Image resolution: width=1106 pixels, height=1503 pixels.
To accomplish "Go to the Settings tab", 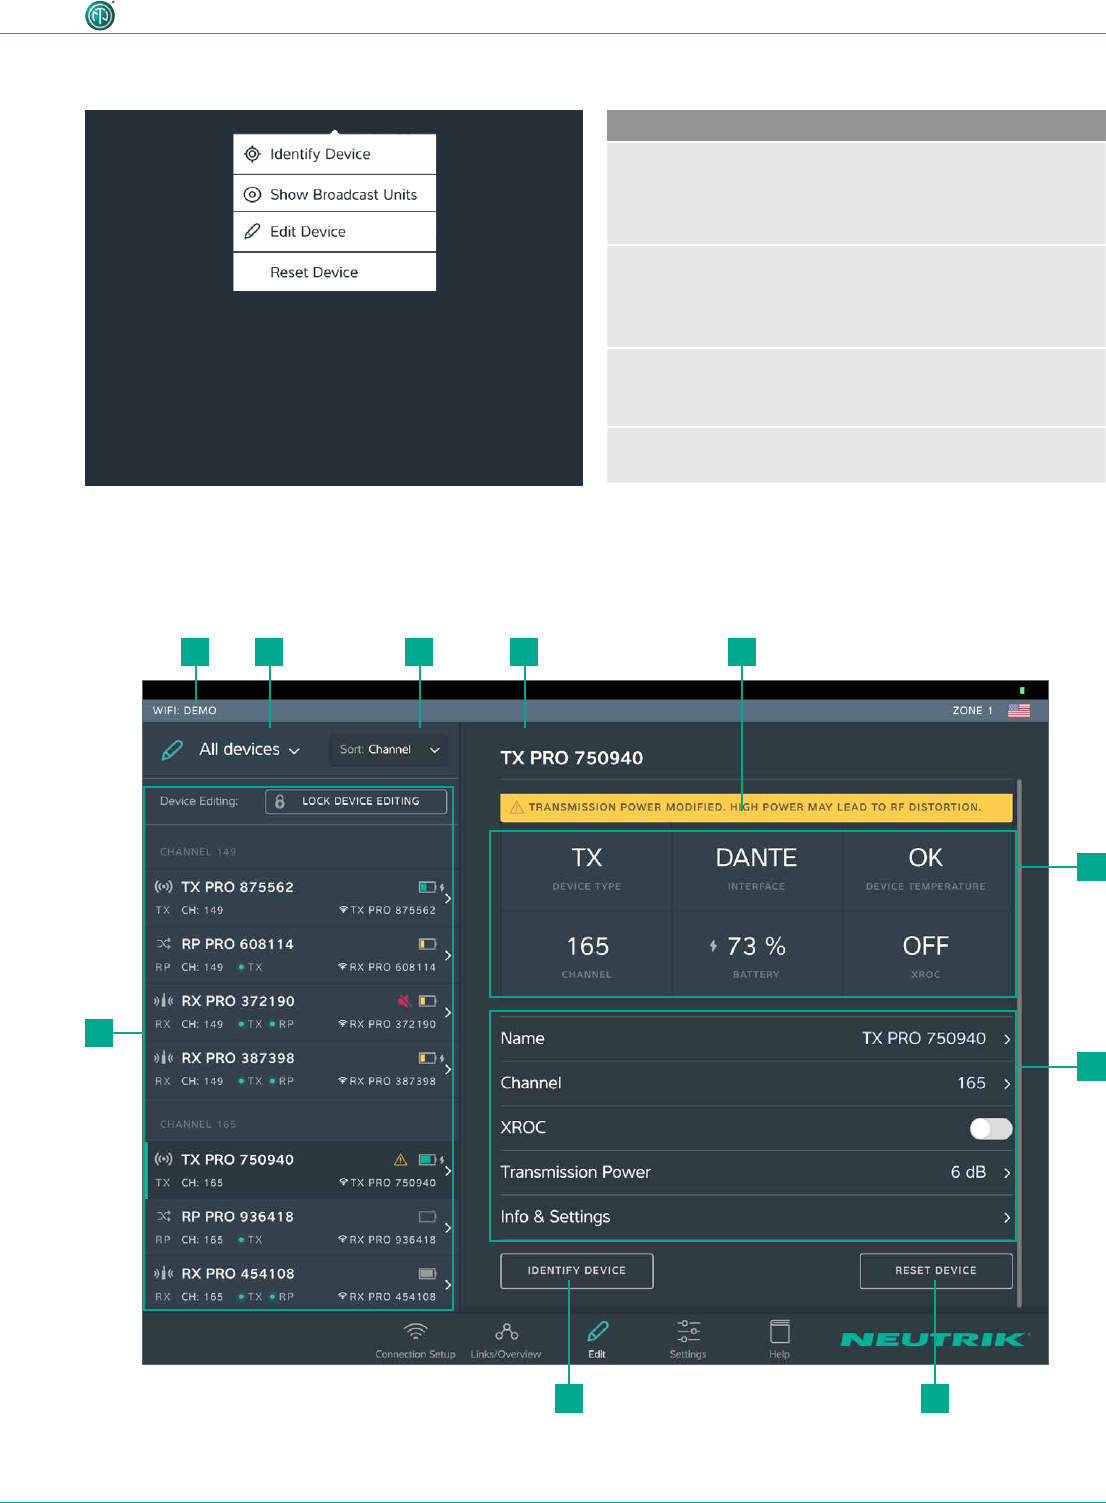I will (x=688, y=1340).
